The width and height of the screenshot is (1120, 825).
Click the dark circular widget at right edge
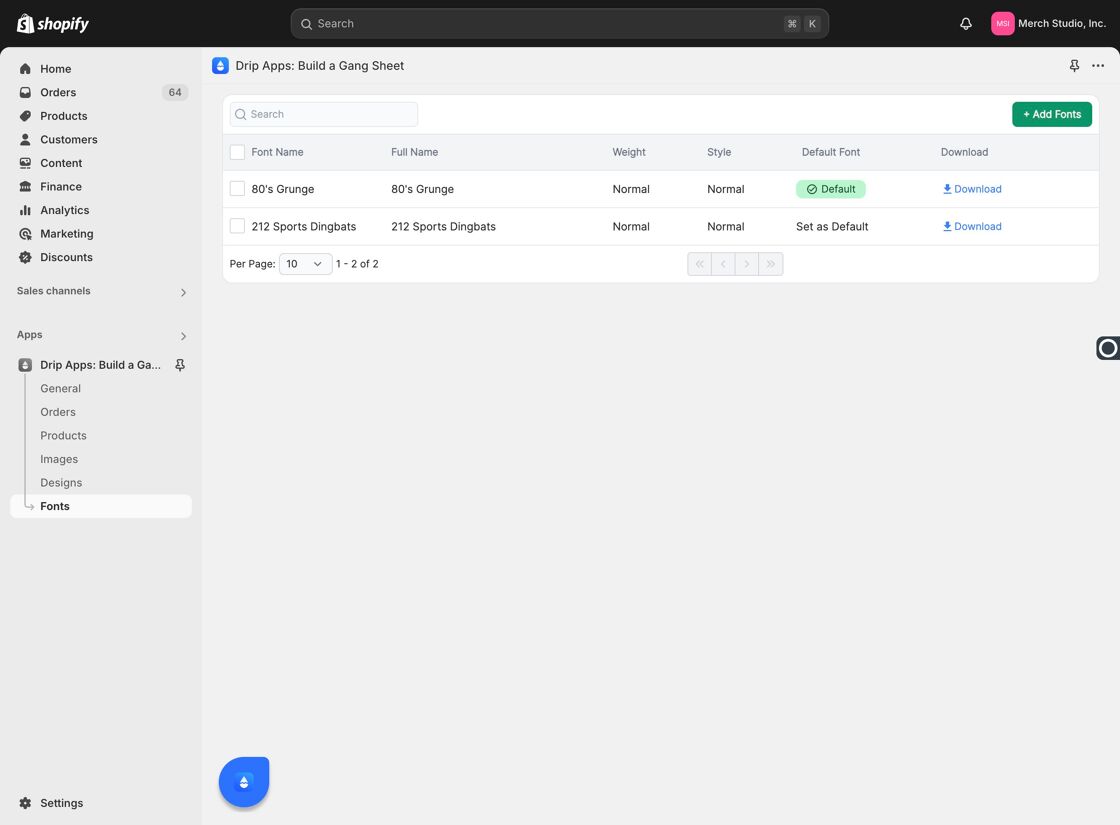[x=1108, y=348]
